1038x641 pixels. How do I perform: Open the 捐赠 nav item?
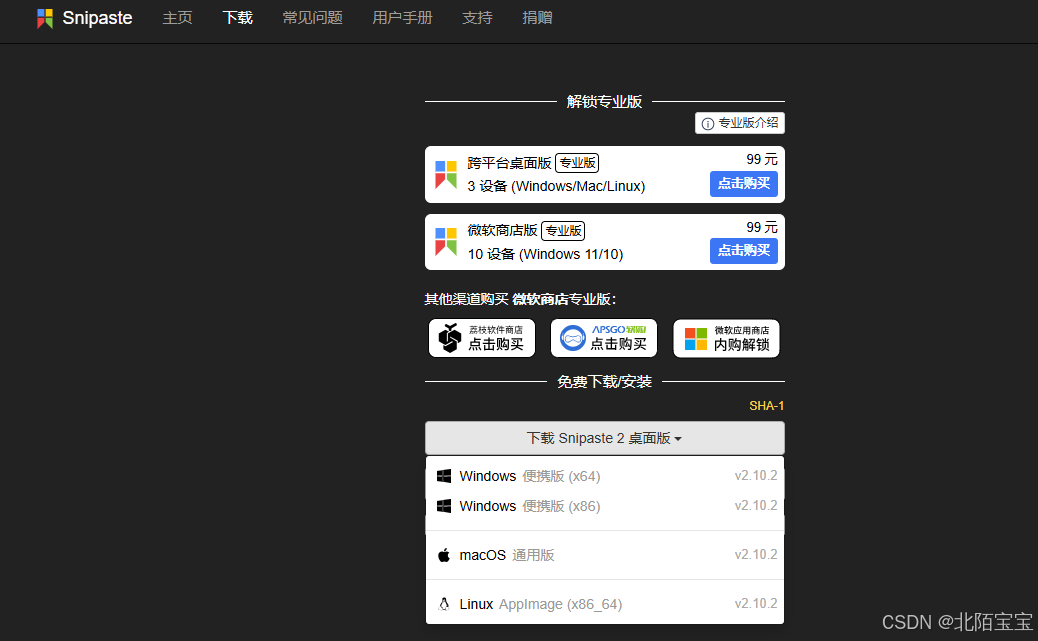537,18
